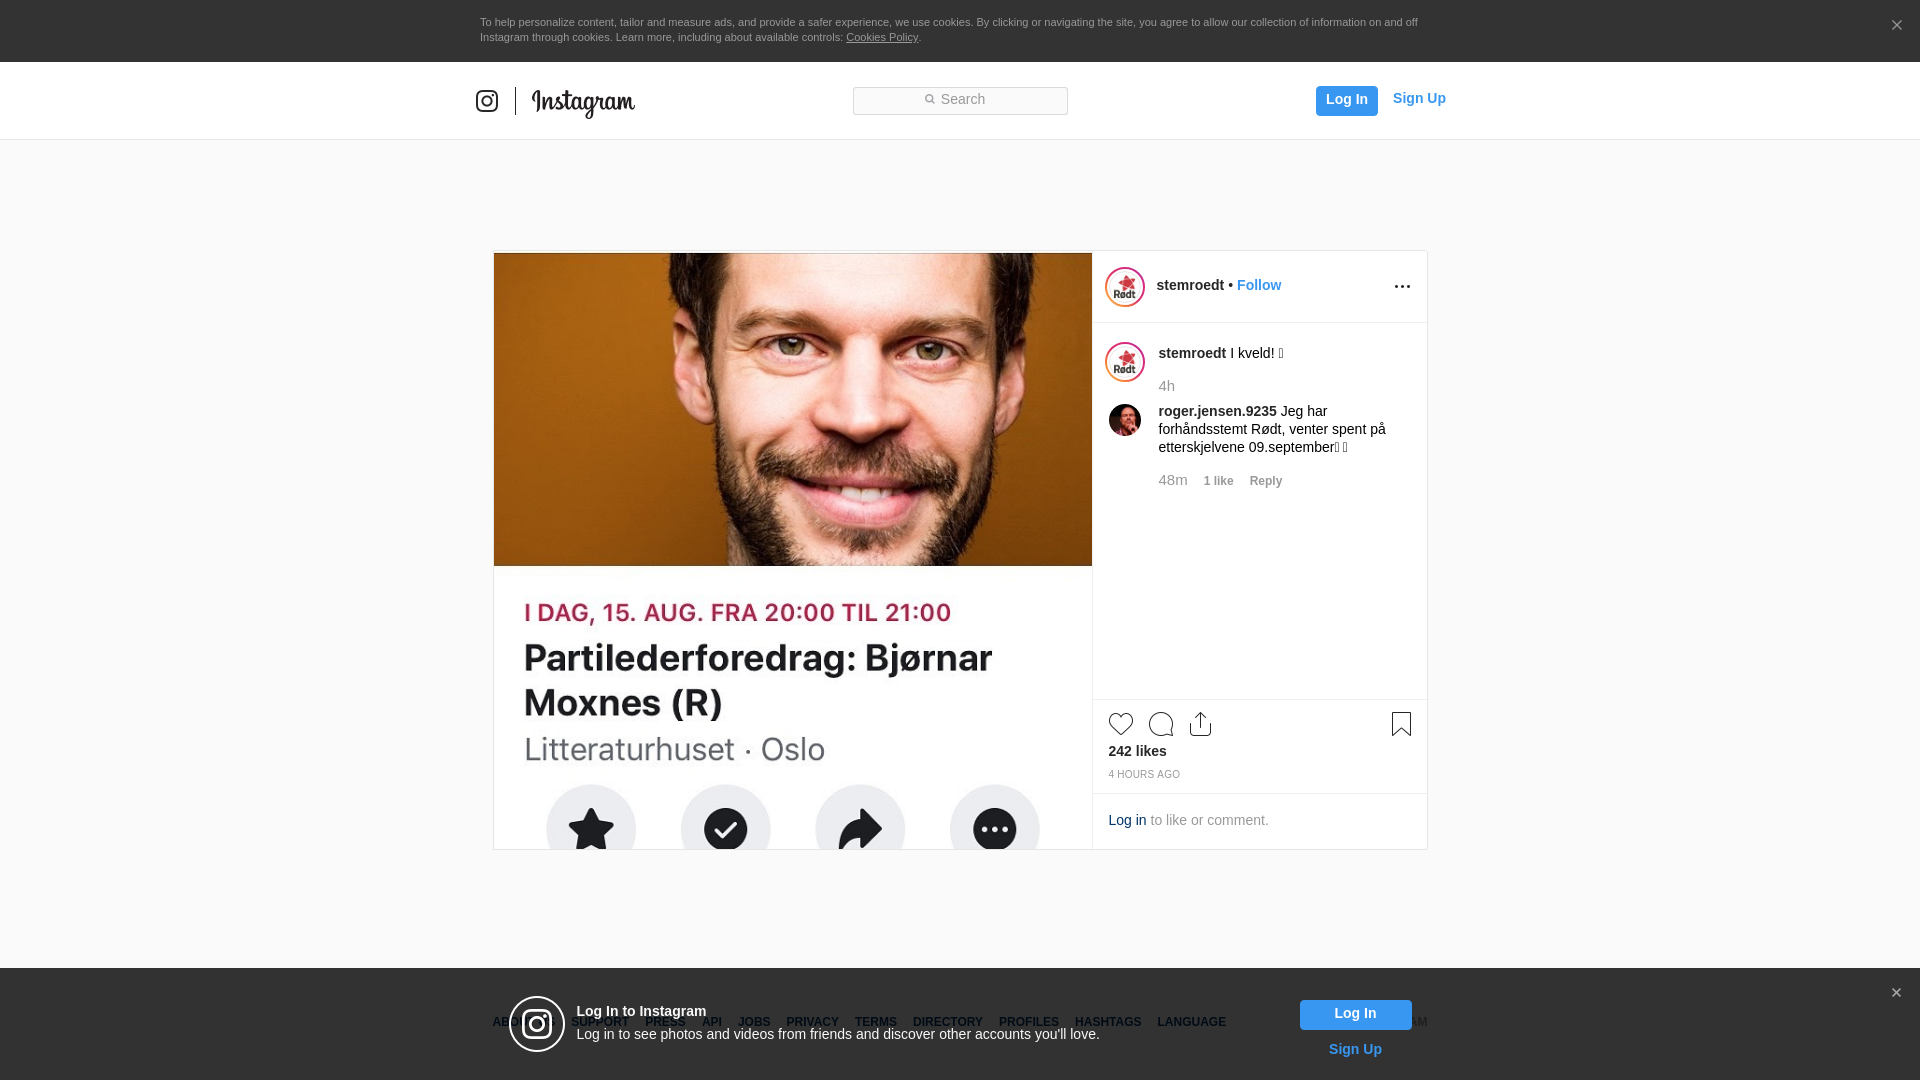The height and width of the screenshot is (1080, 1920).
Task: Open the Cookies Policy link
Action: click(882, 37)
